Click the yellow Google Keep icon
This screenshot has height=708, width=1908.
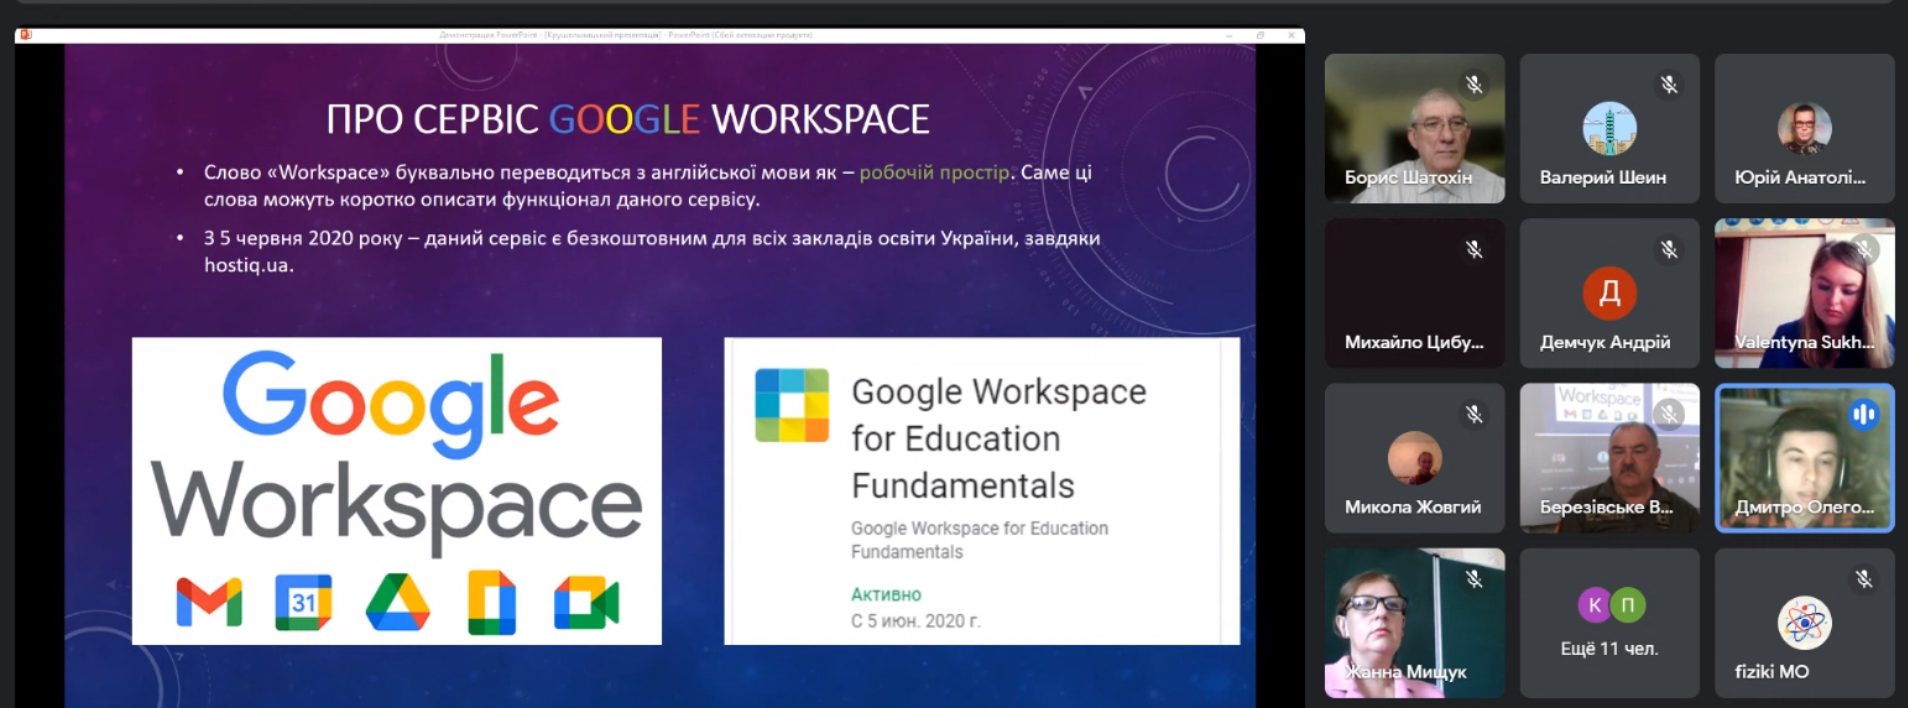[491, 602]
